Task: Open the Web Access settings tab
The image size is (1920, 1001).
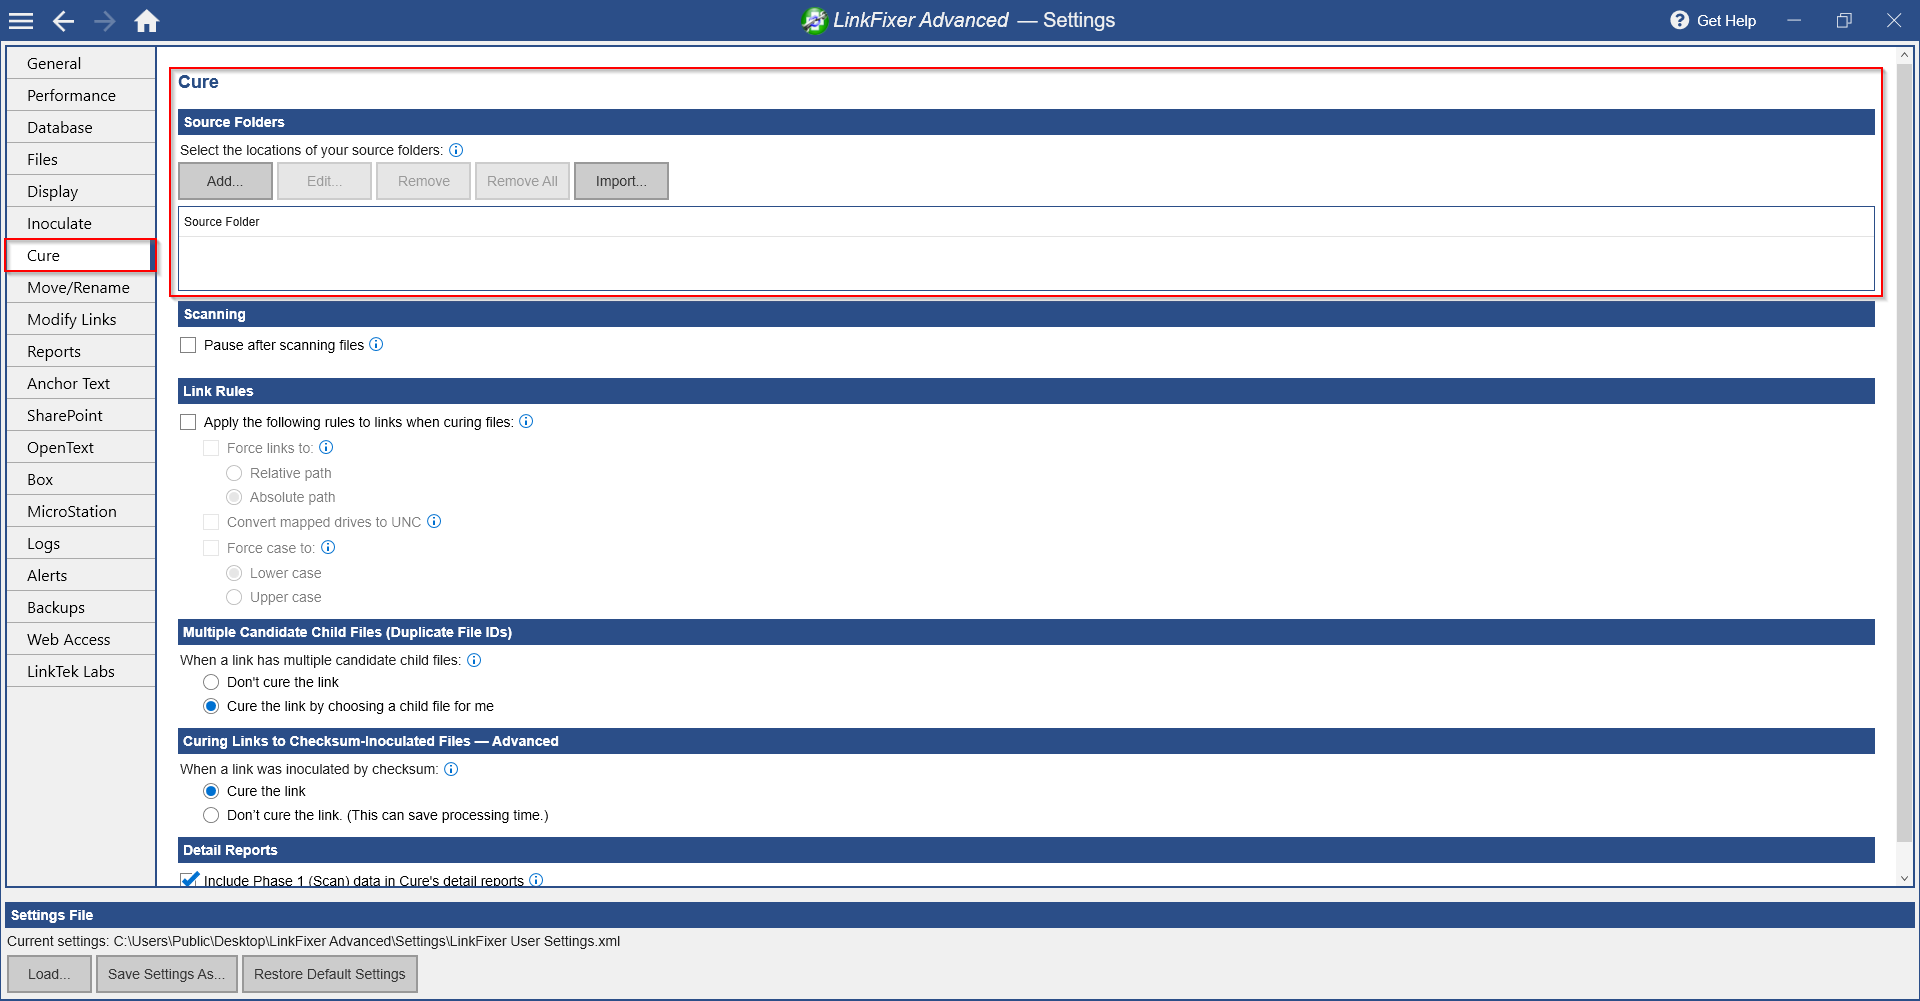Action: (81, 639)
